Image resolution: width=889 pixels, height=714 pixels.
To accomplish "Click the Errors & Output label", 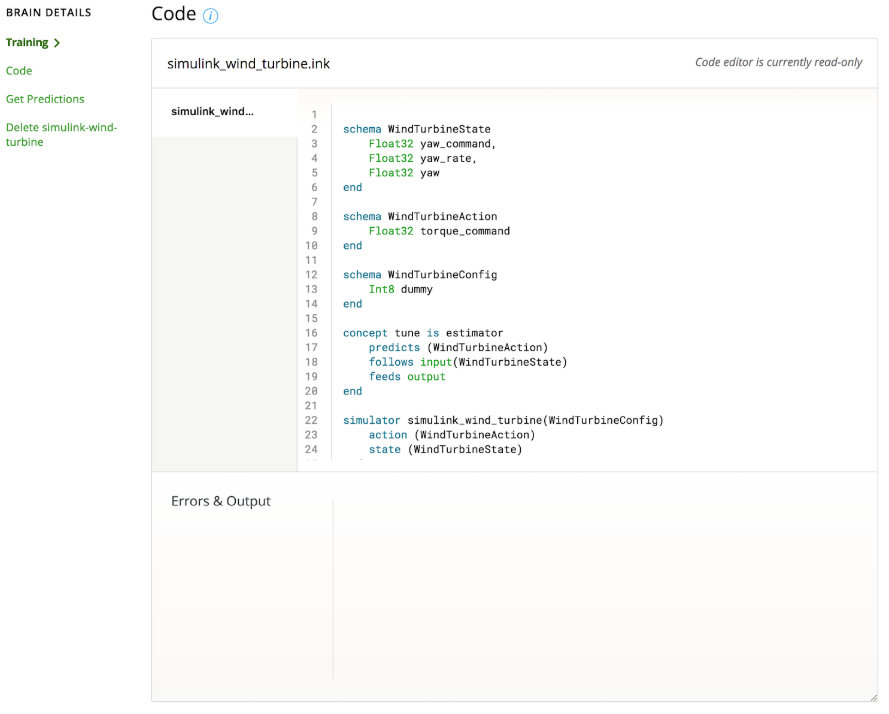I will [x=221, y=501].
